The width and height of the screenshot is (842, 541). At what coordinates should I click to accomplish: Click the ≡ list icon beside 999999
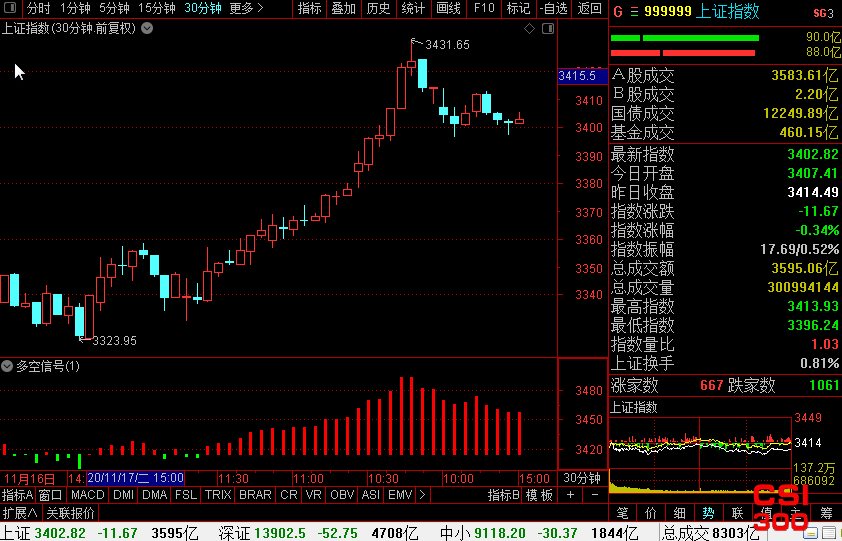[634, 11]
